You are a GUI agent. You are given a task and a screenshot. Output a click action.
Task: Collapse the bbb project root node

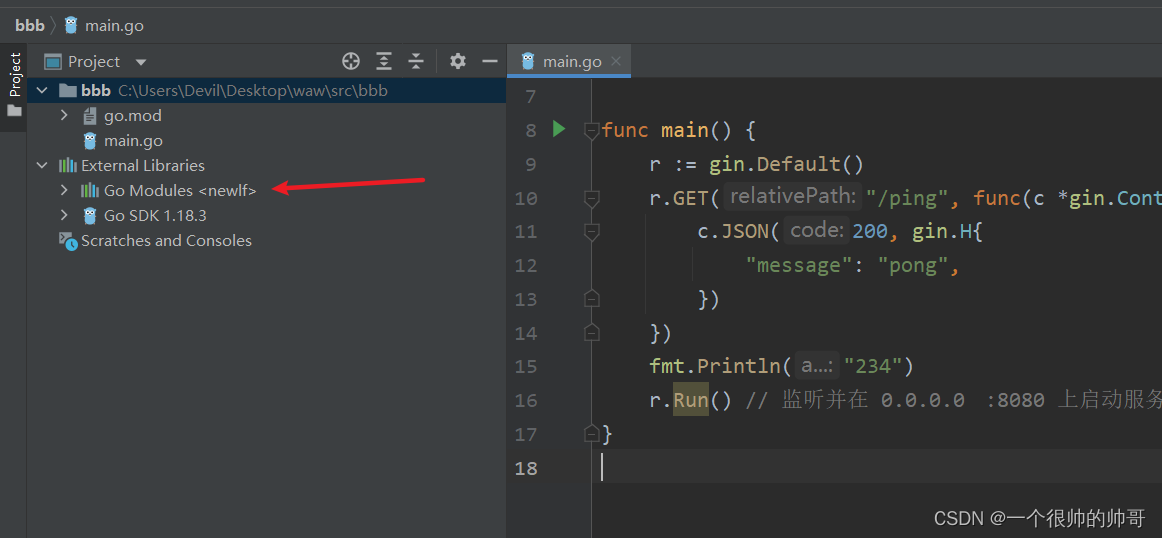coord(42,90)
